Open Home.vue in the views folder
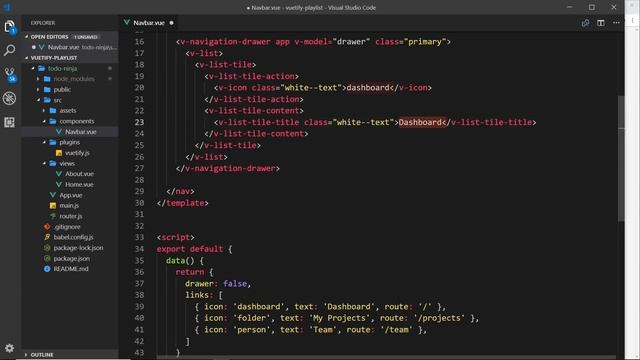The width and height of the screenshot is (640, 360). (x=79, y=184)
